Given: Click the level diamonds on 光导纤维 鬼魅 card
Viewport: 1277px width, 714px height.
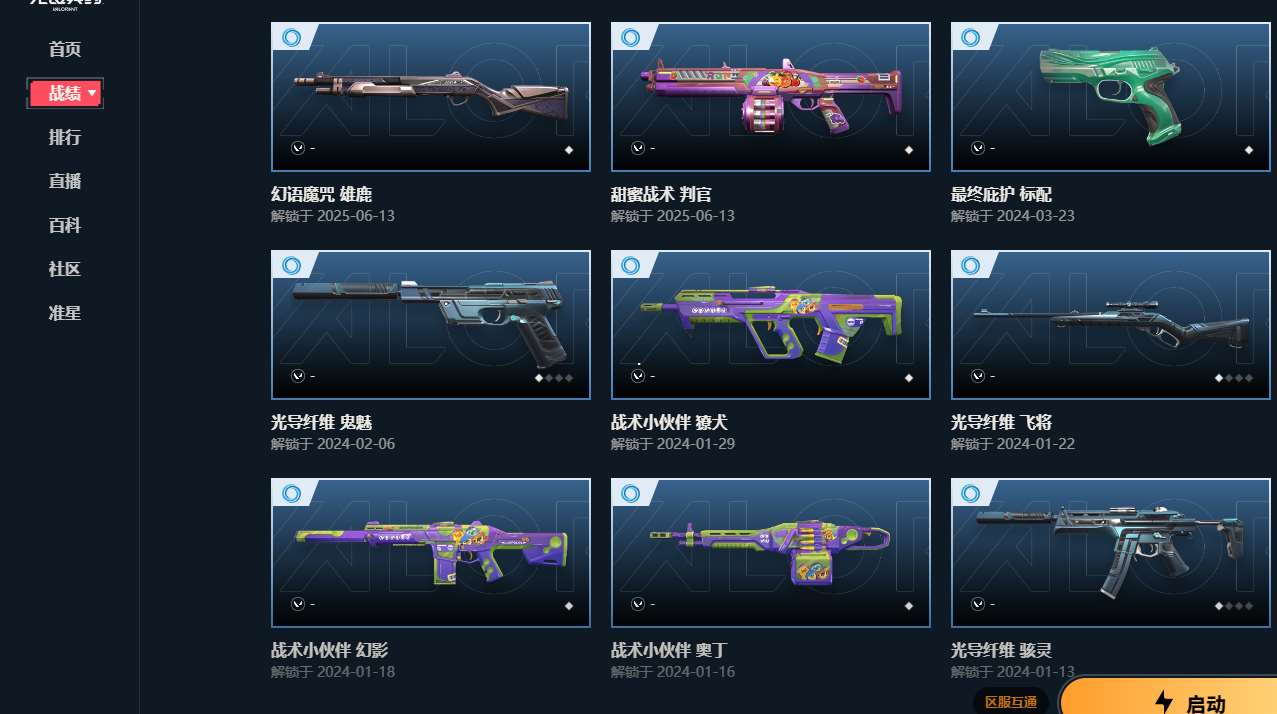Looking at the screenshot, I should tap(554, 378).
